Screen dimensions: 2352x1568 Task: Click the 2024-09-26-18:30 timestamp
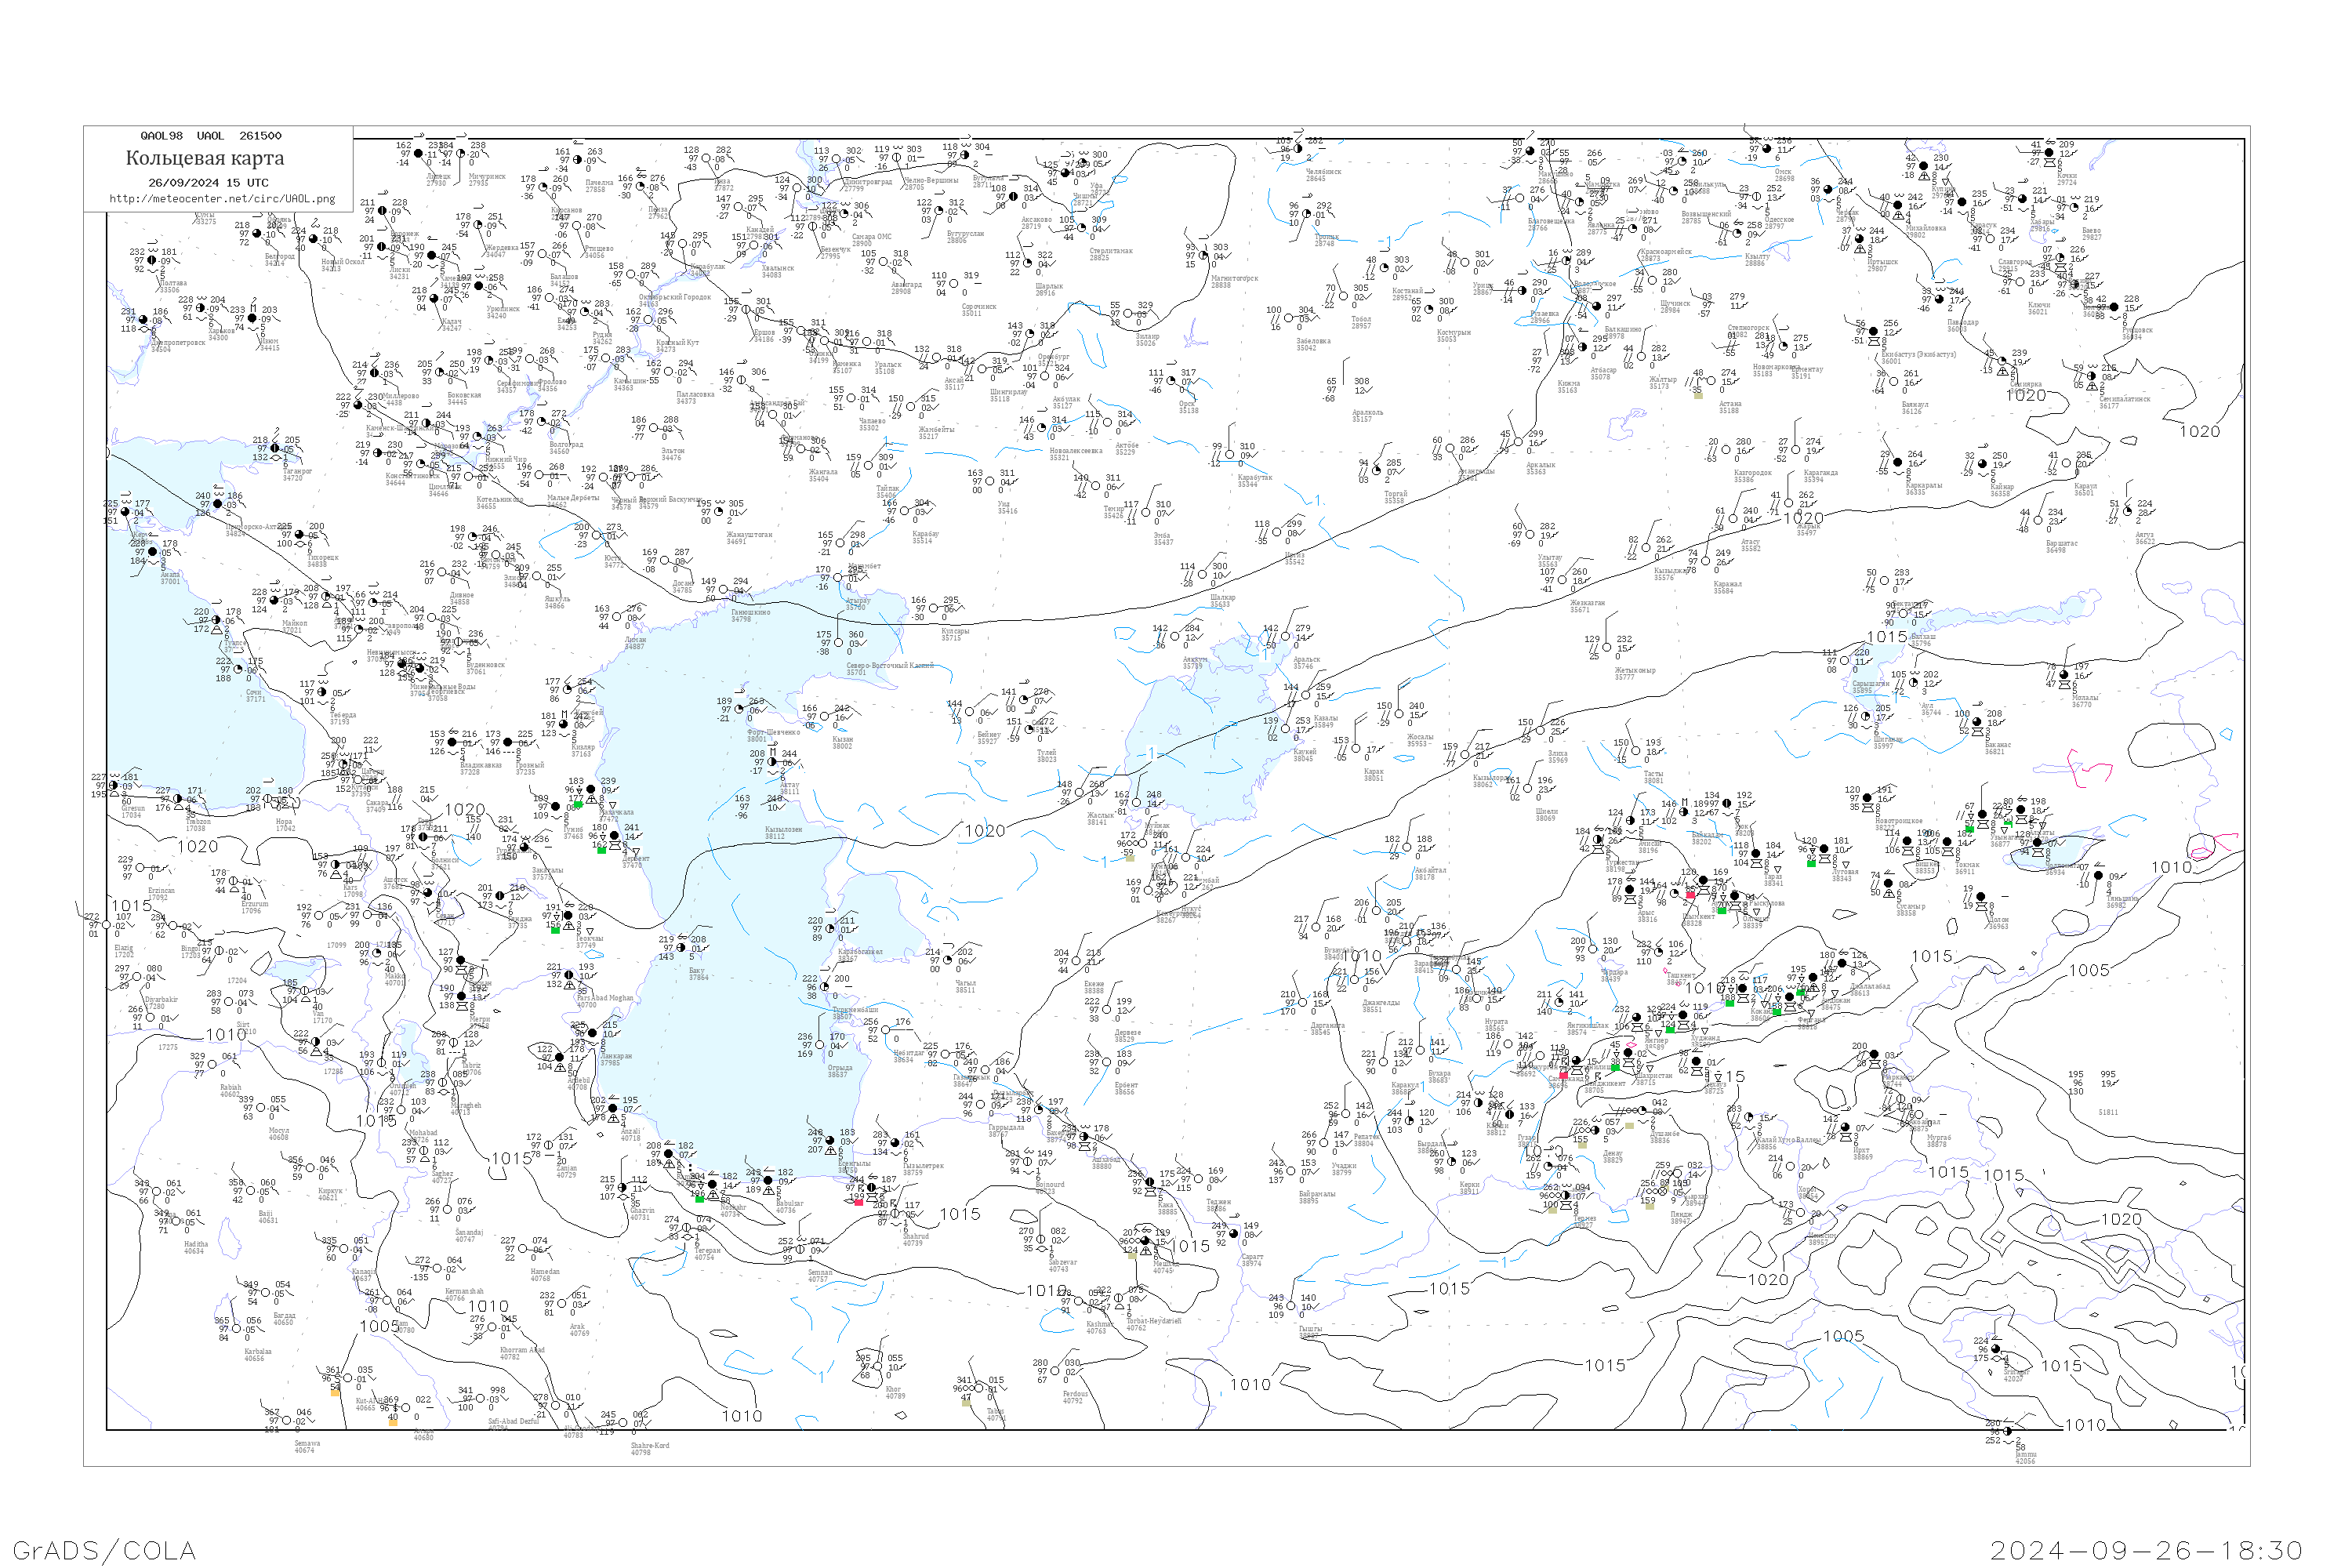point(2146,1549)
